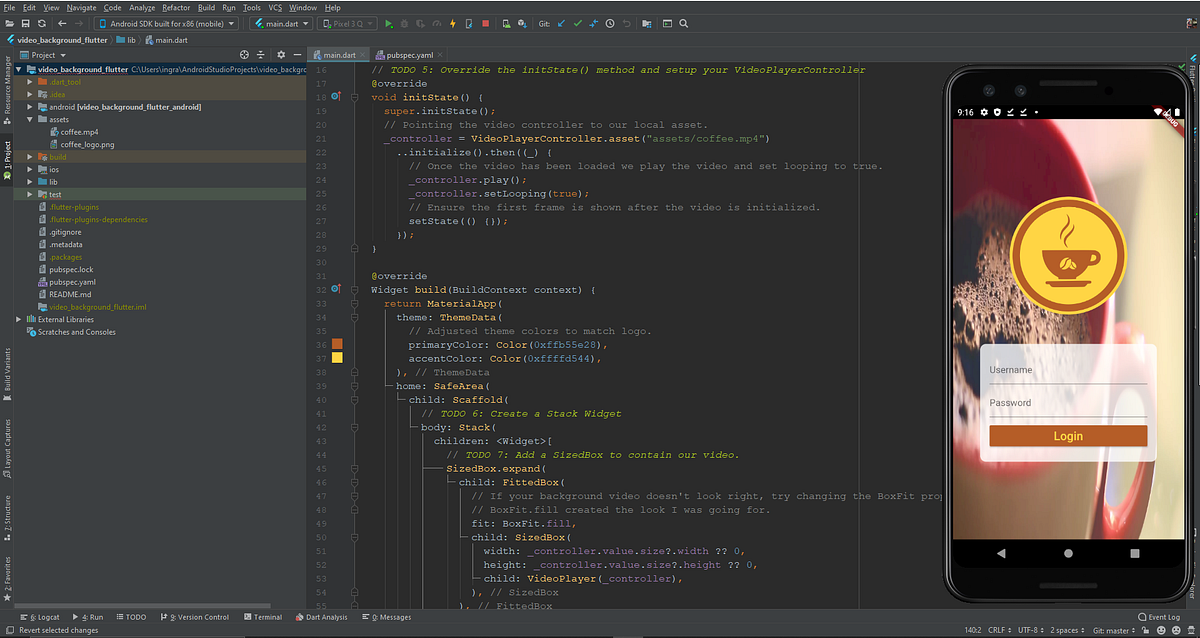Screen dimensions: 1200x638
Task: Click the locate current file crosshair icon
Action: pyautogui.click(x=245, y=55)
